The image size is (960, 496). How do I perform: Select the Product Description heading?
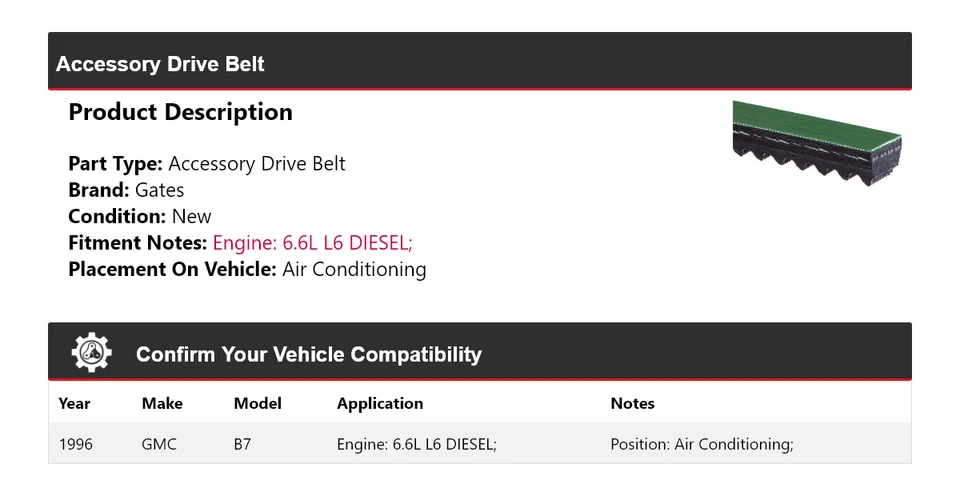(x=180, y=112)
